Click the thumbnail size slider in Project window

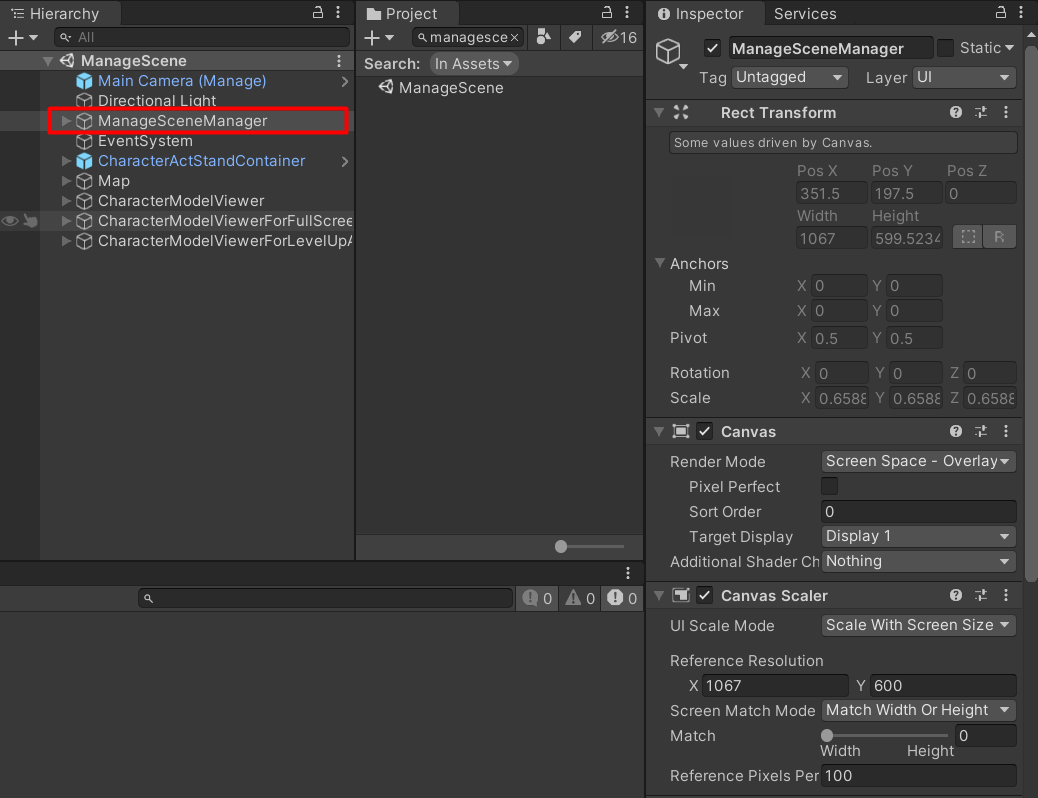pos(562,547)
